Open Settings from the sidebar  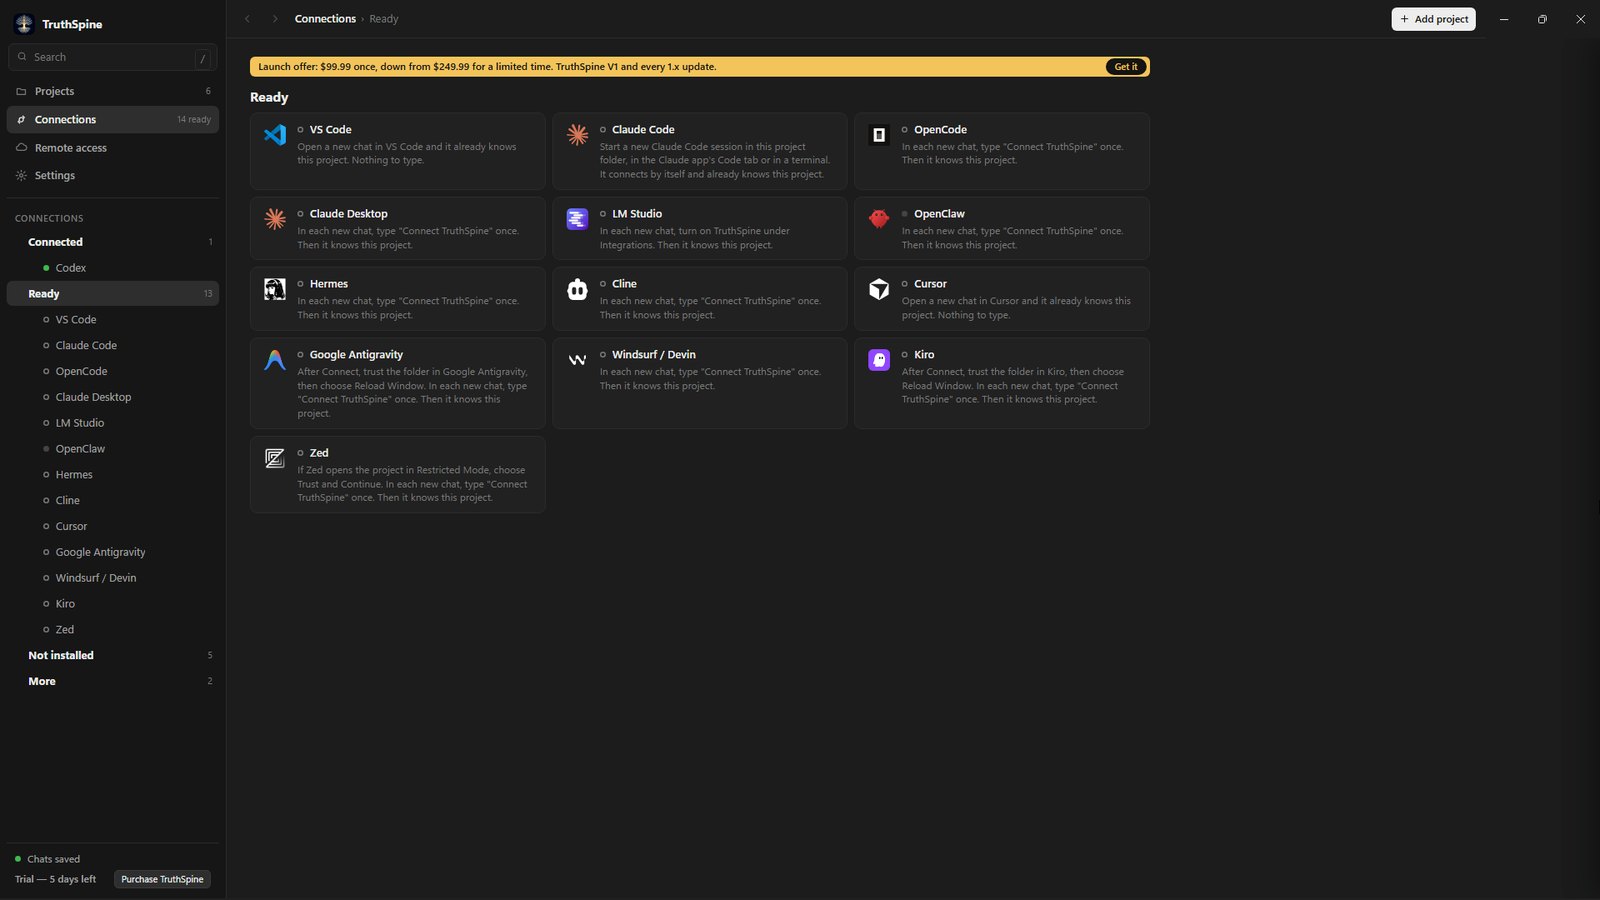113,175
